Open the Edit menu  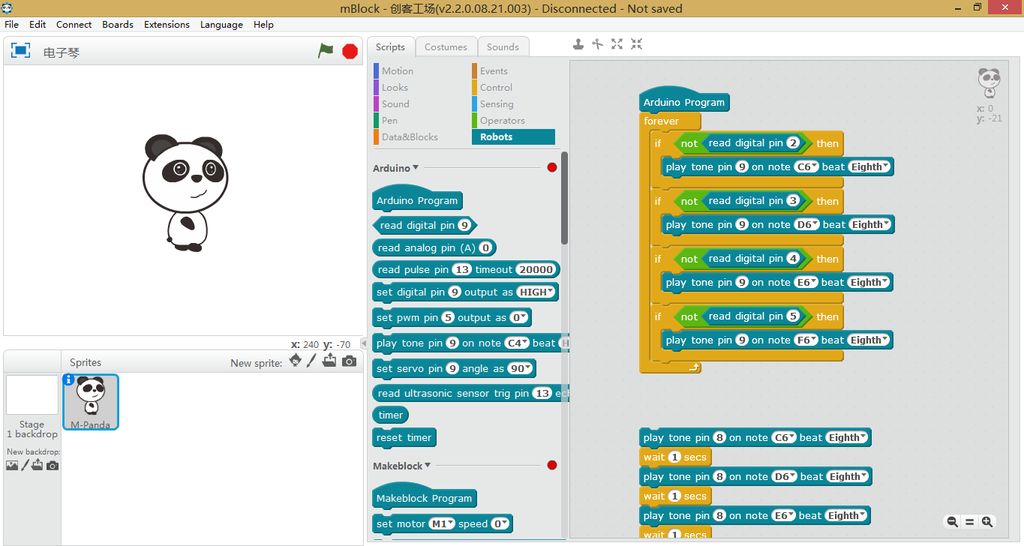(37, 24)
